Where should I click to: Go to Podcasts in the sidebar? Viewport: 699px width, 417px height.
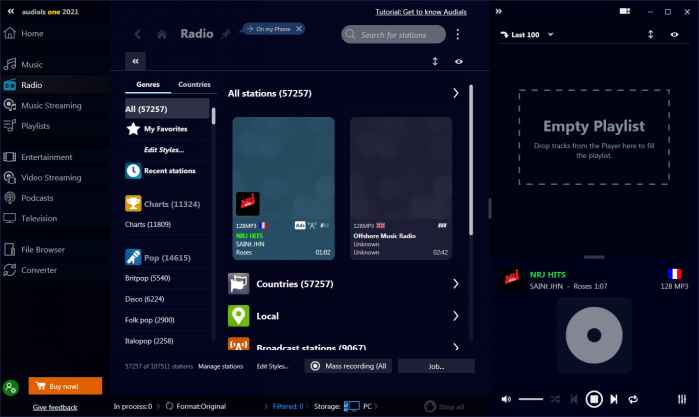pos(37,198)
